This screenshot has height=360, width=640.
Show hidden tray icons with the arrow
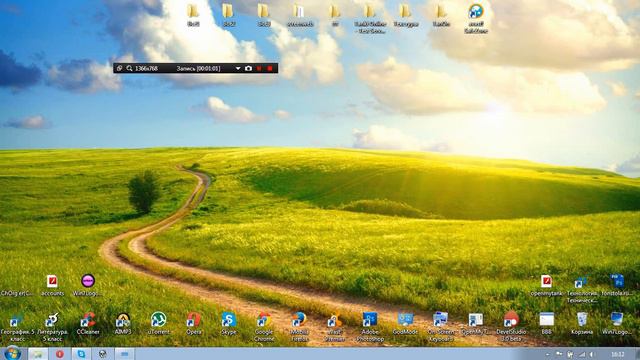click(x=547, y=354)
